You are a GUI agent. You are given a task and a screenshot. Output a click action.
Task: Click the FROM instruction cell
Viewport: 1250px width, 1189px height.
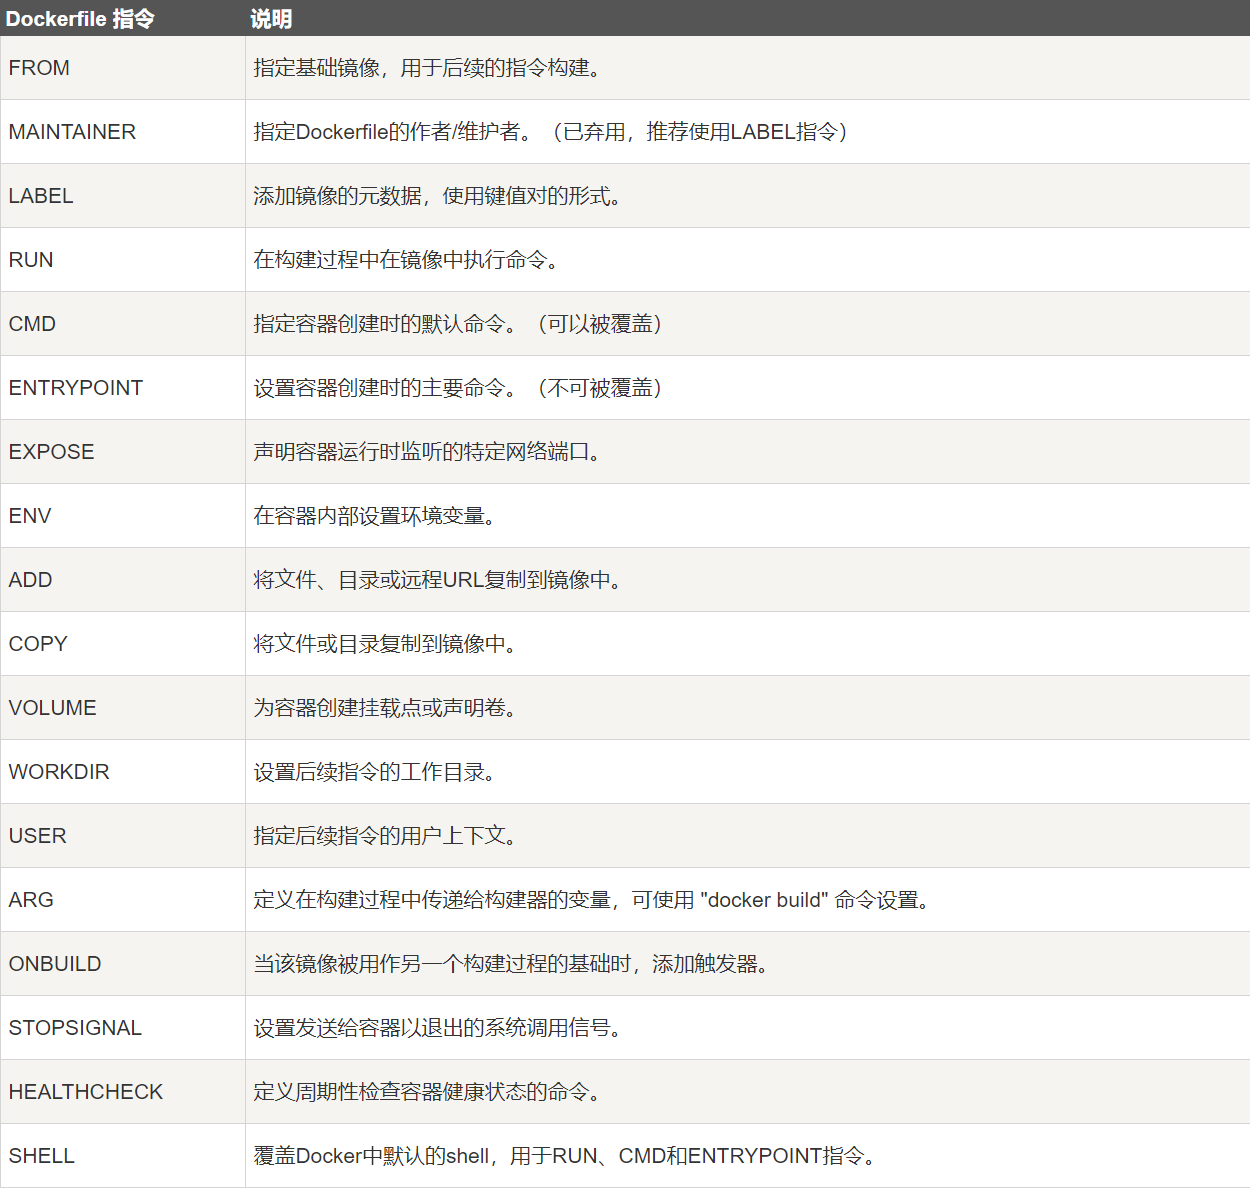[x=39, y=68]
